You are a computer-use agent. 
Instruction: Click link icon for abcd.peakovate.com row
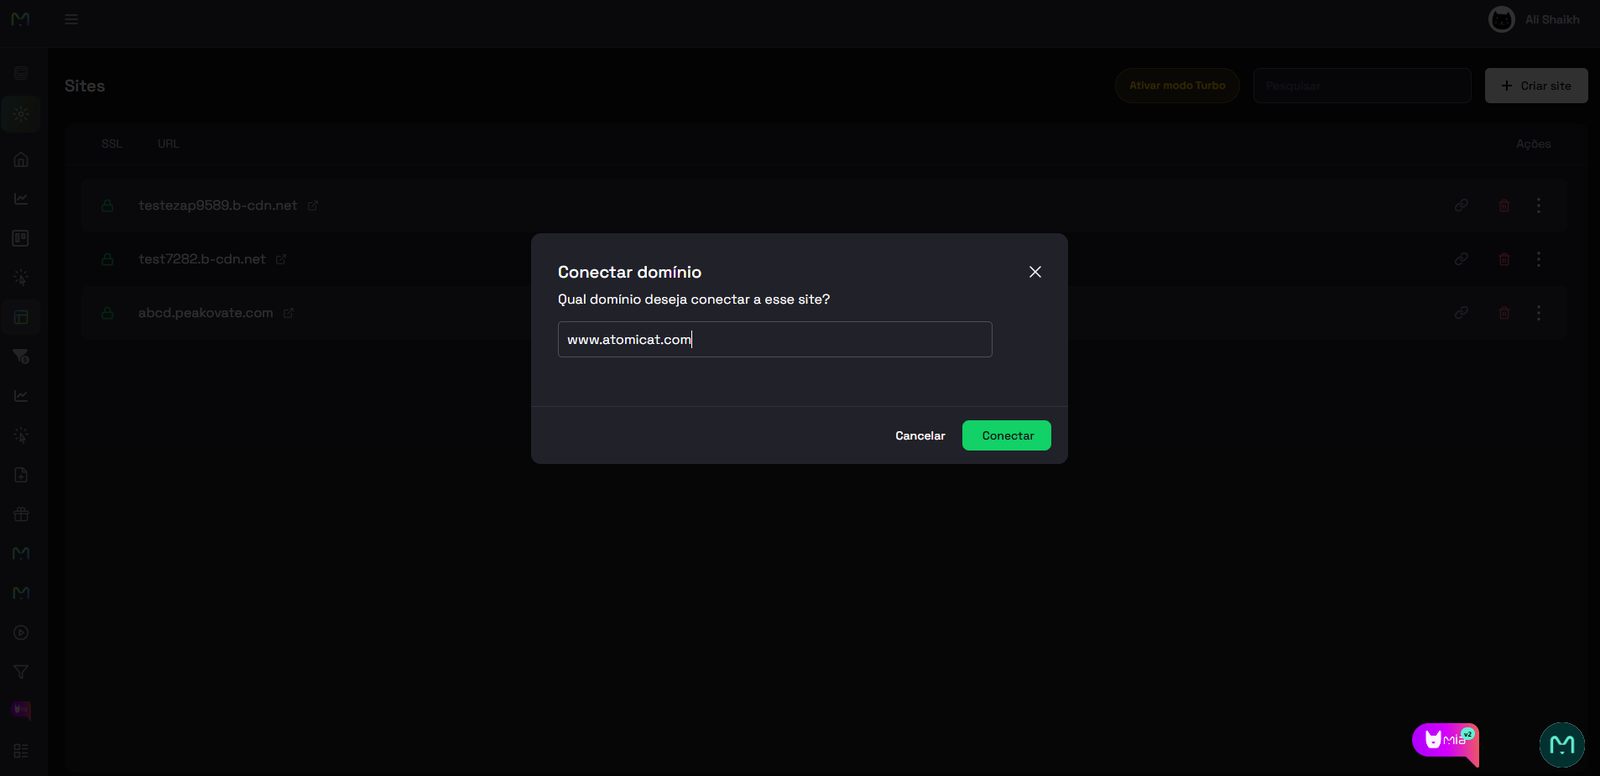click(x=1461, y=313)
